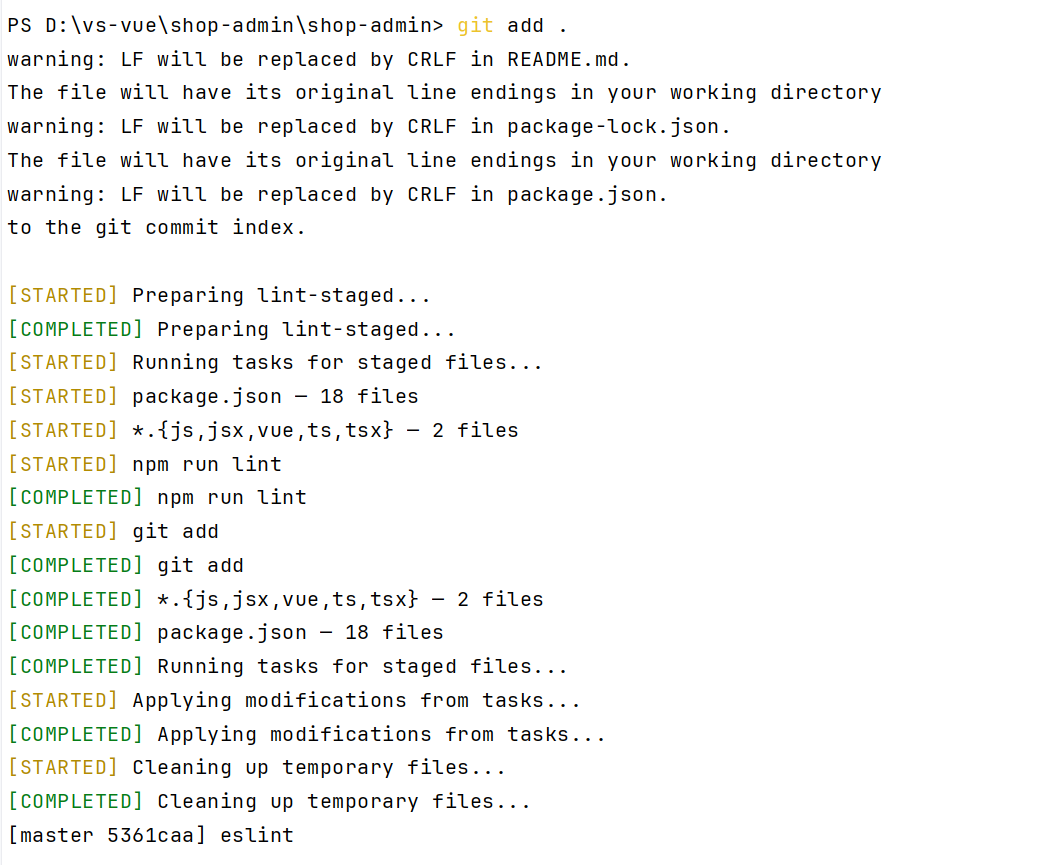
Task: Click the COMPLETED Cleaning up temporary files line
Action: (268, 802)
